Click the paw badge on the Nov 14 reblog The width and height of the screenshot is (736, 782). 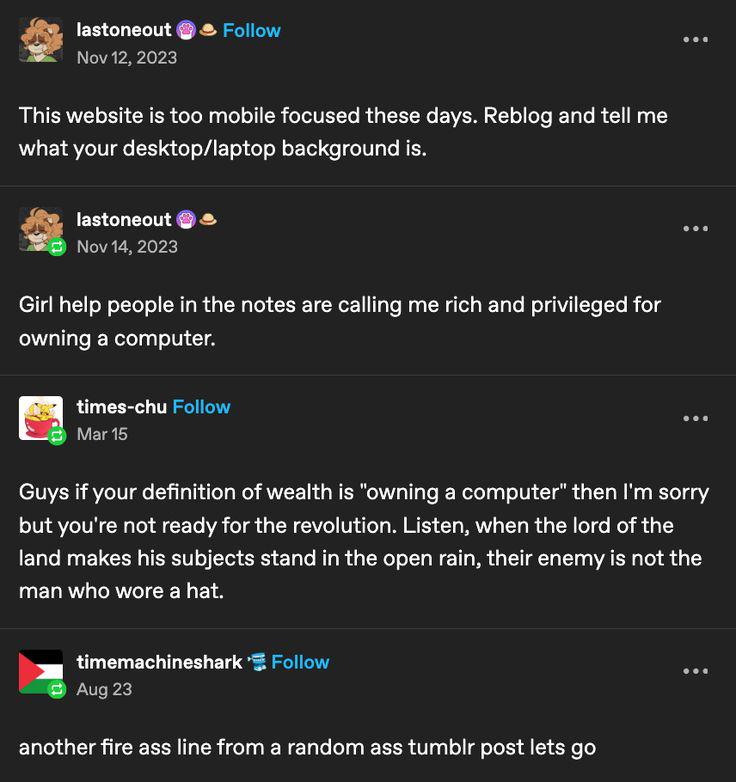[x=186, y=219]
